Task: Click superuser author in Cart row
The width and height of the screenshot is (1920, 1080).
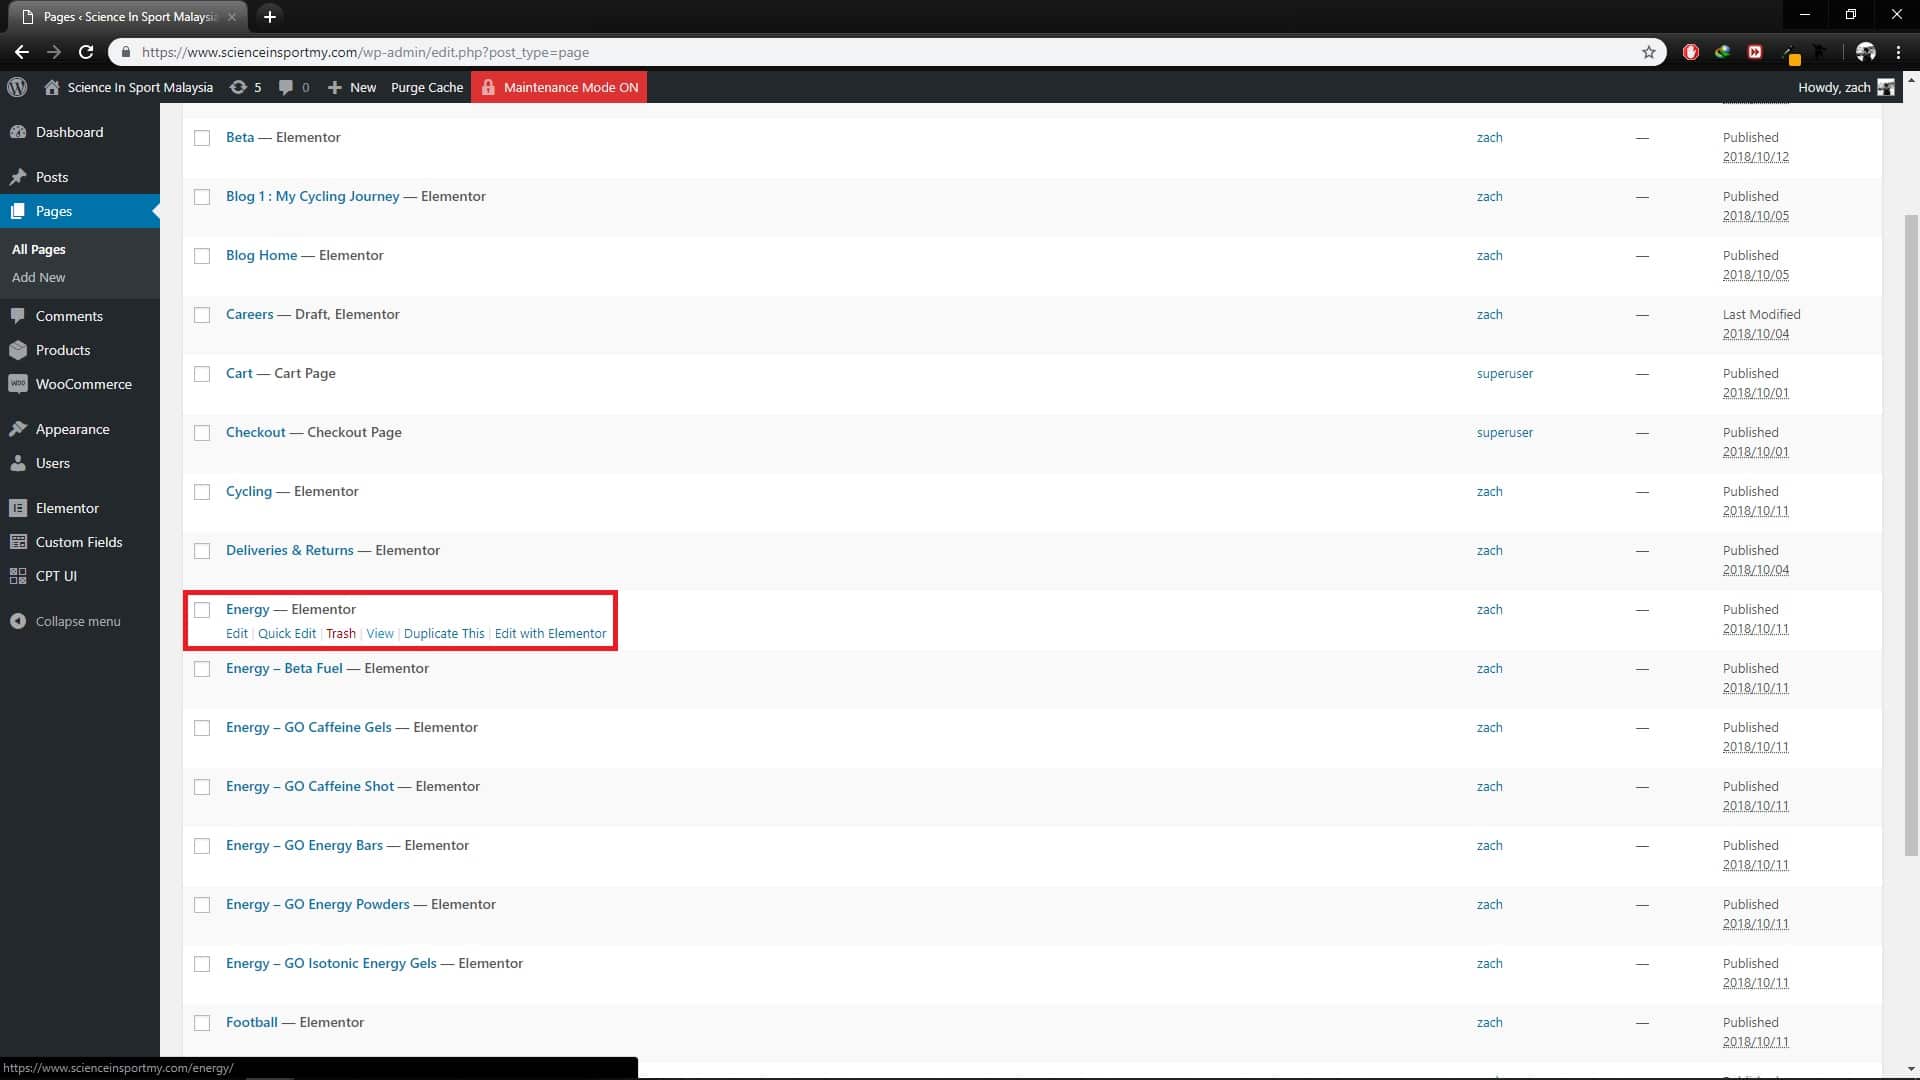Action: click(x=1504, y=373)
